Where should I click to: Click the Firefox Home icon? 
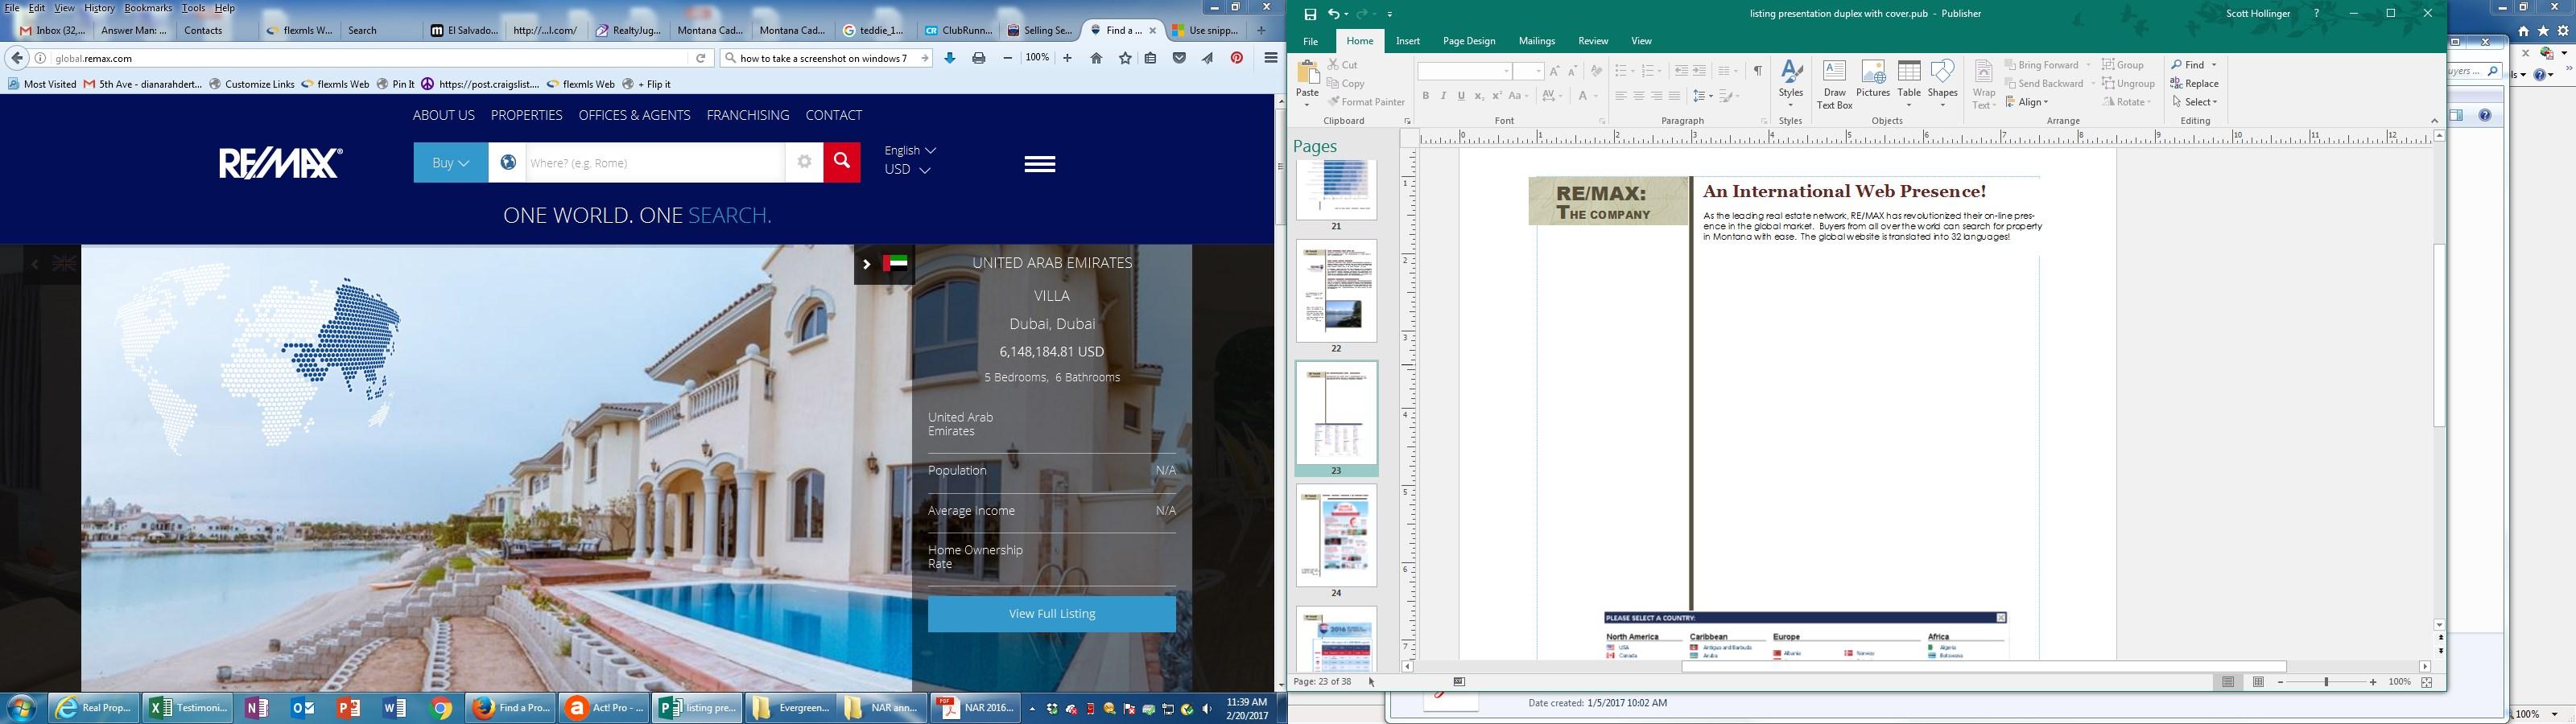click(1096, 58)
